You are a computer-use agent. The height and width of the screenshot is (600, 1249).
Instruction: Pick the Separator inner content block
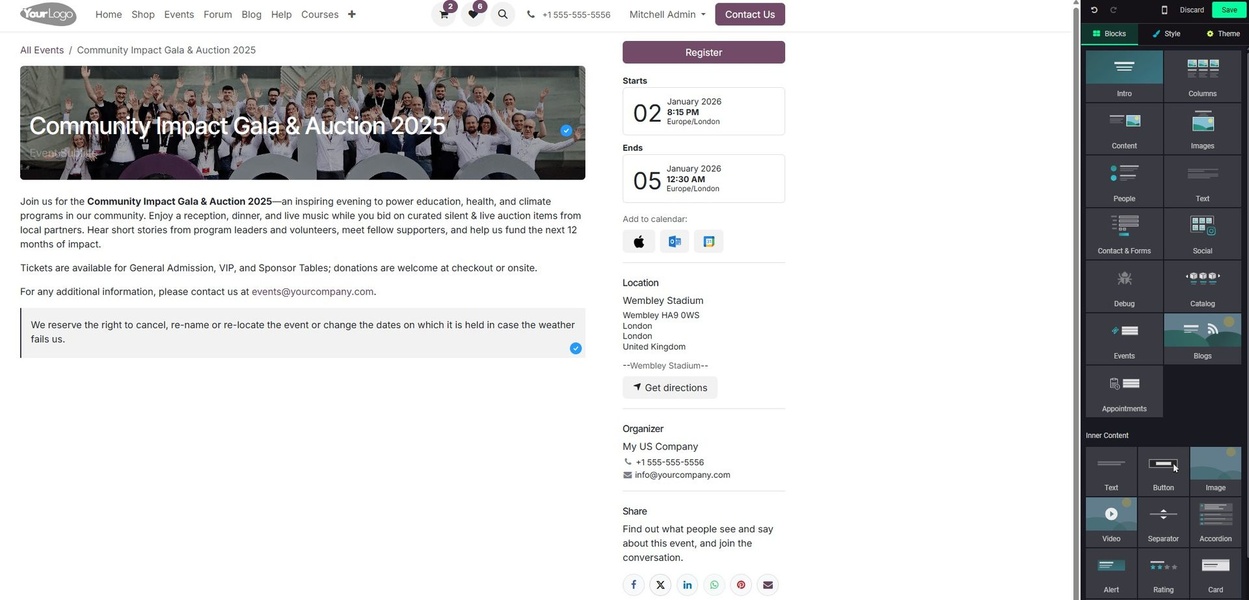point(1163,522)
